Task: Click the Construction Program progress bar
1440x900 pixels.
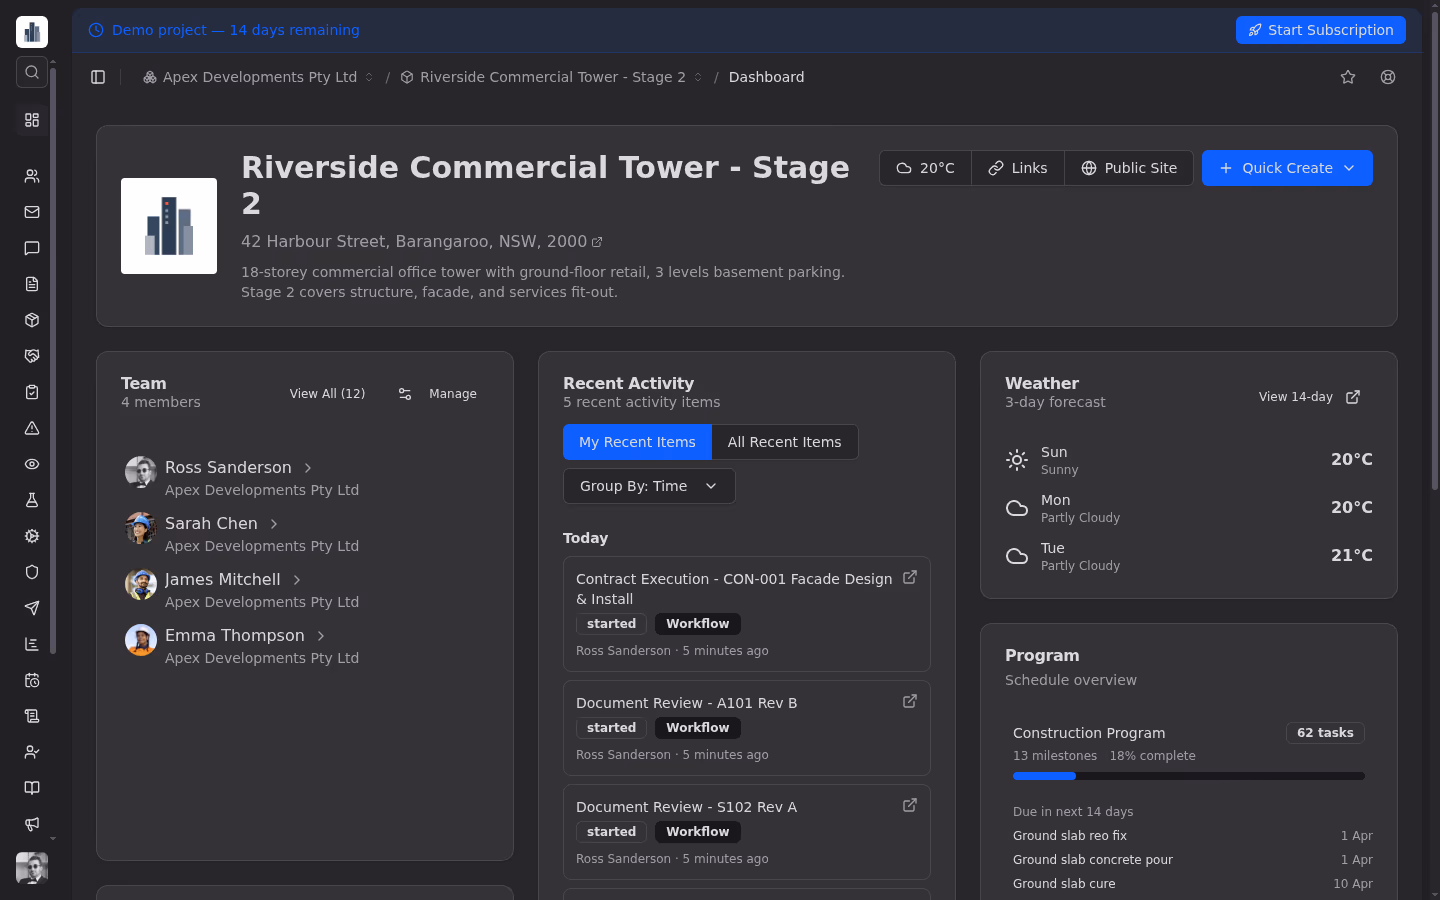Action: [x=1188, y=776]
